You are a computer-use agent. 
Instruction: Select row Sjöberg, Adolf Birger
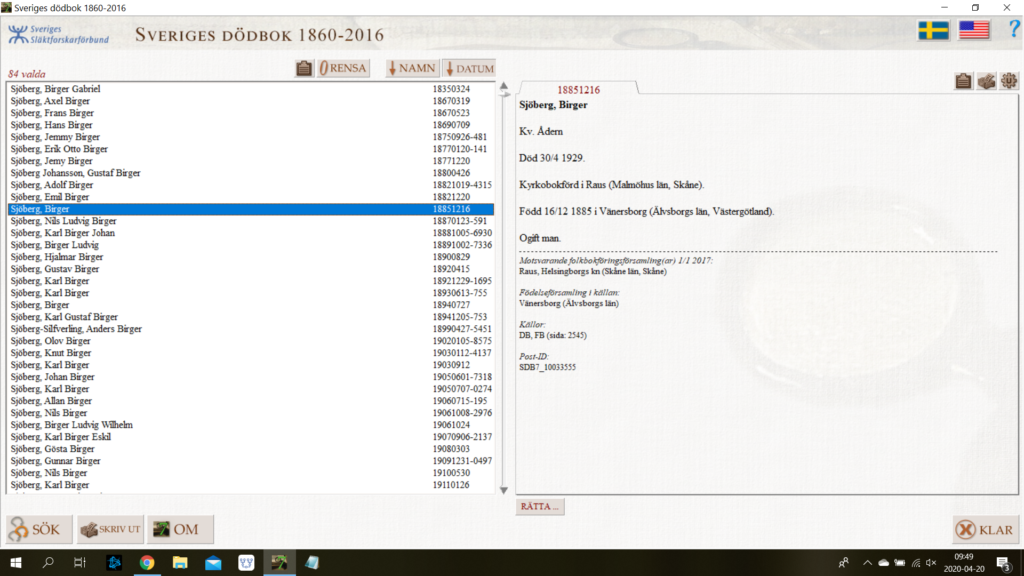tap(251, 185)
